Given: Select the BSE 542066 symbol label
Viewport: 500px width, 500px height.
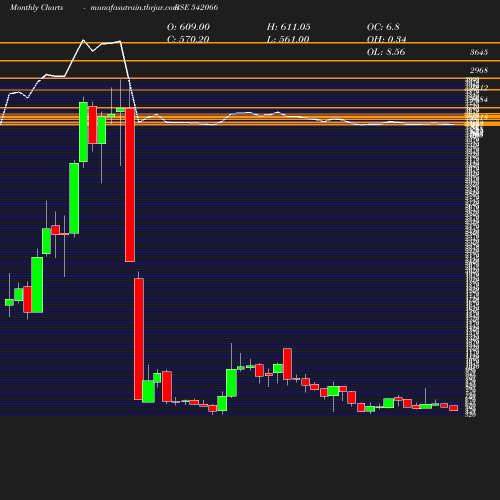Looking at the screenshot, I should (x=197, y=7).
